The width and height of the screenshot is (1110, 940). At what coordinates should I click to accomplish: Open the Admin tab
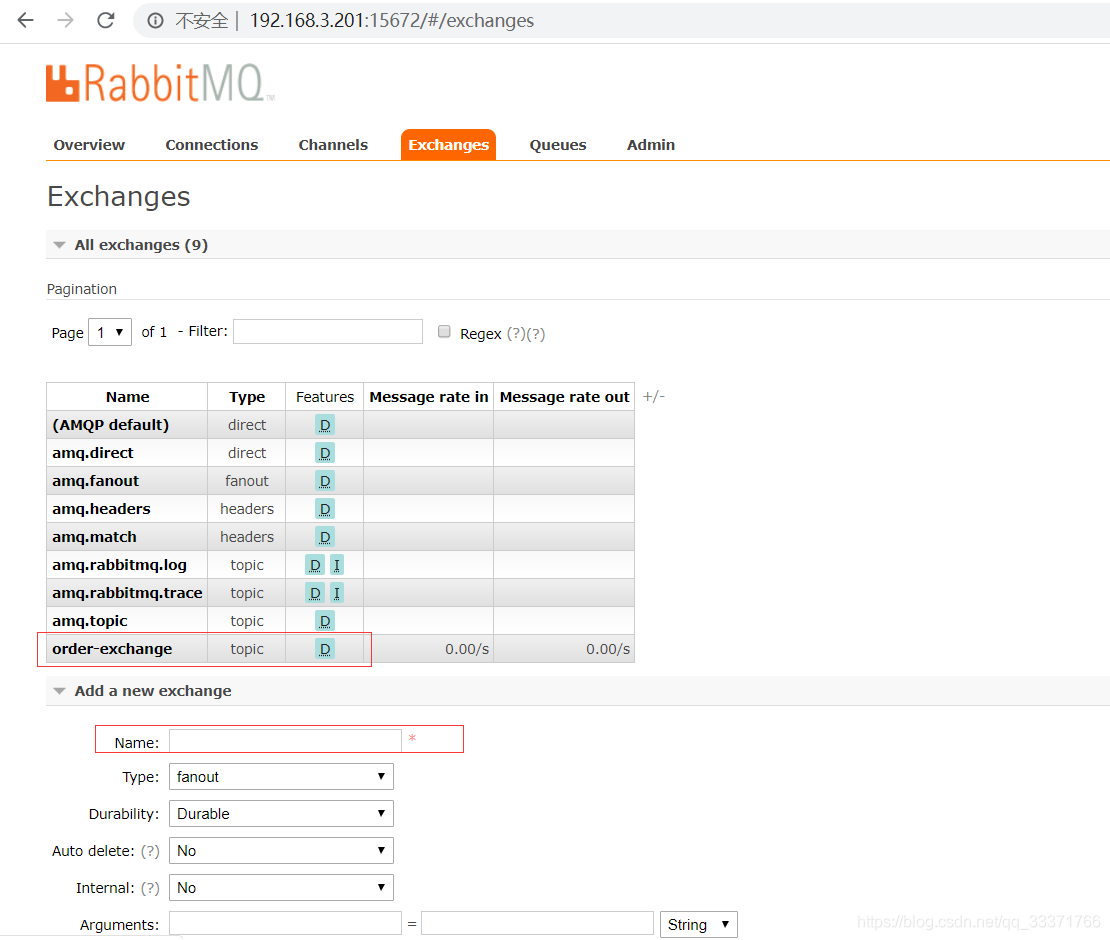pyautogui.click(x=650, y=144)
